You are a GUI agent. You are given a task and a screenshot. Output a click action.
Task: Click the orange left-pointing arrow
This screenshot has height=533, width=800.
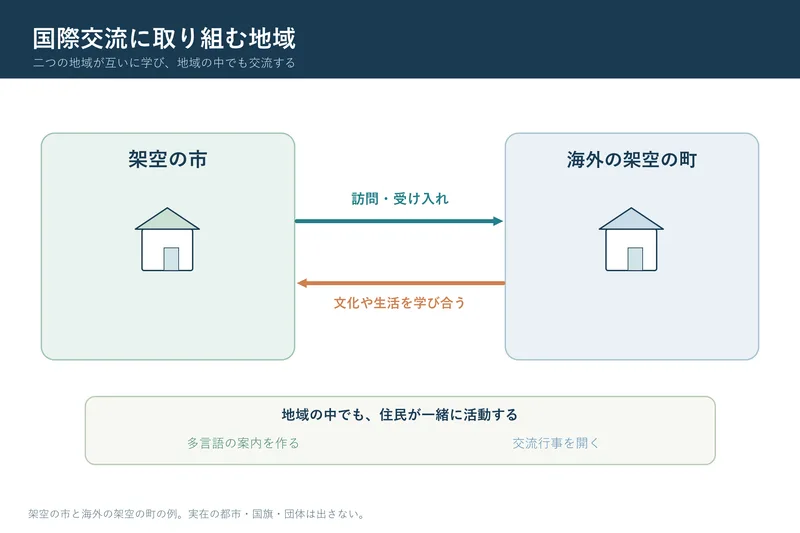point(401,283)
